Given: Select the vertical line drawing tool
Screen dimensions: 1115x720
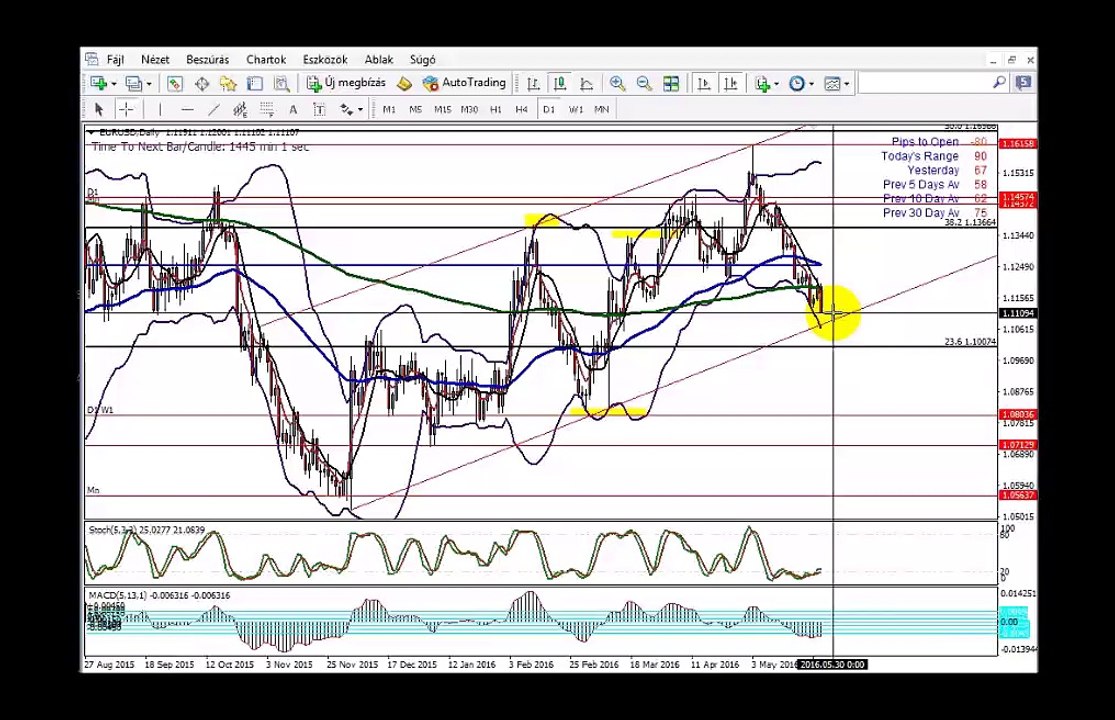Looking at the screenshot, I should (160, 109).
